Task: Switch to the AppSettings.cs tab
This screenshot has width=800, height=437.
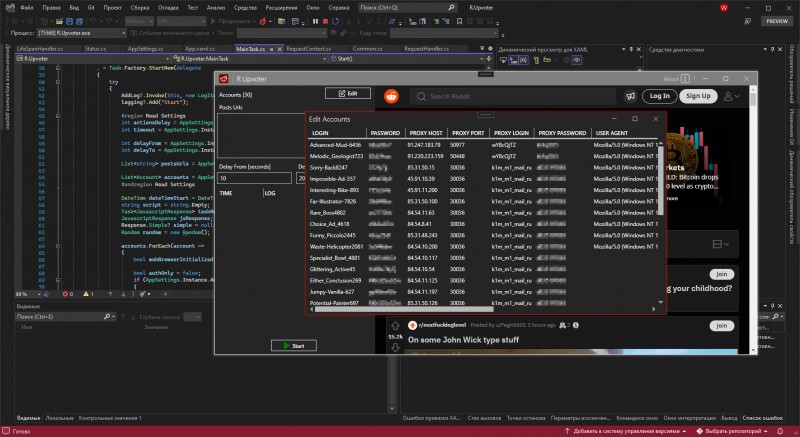Action: coord(147,47)
